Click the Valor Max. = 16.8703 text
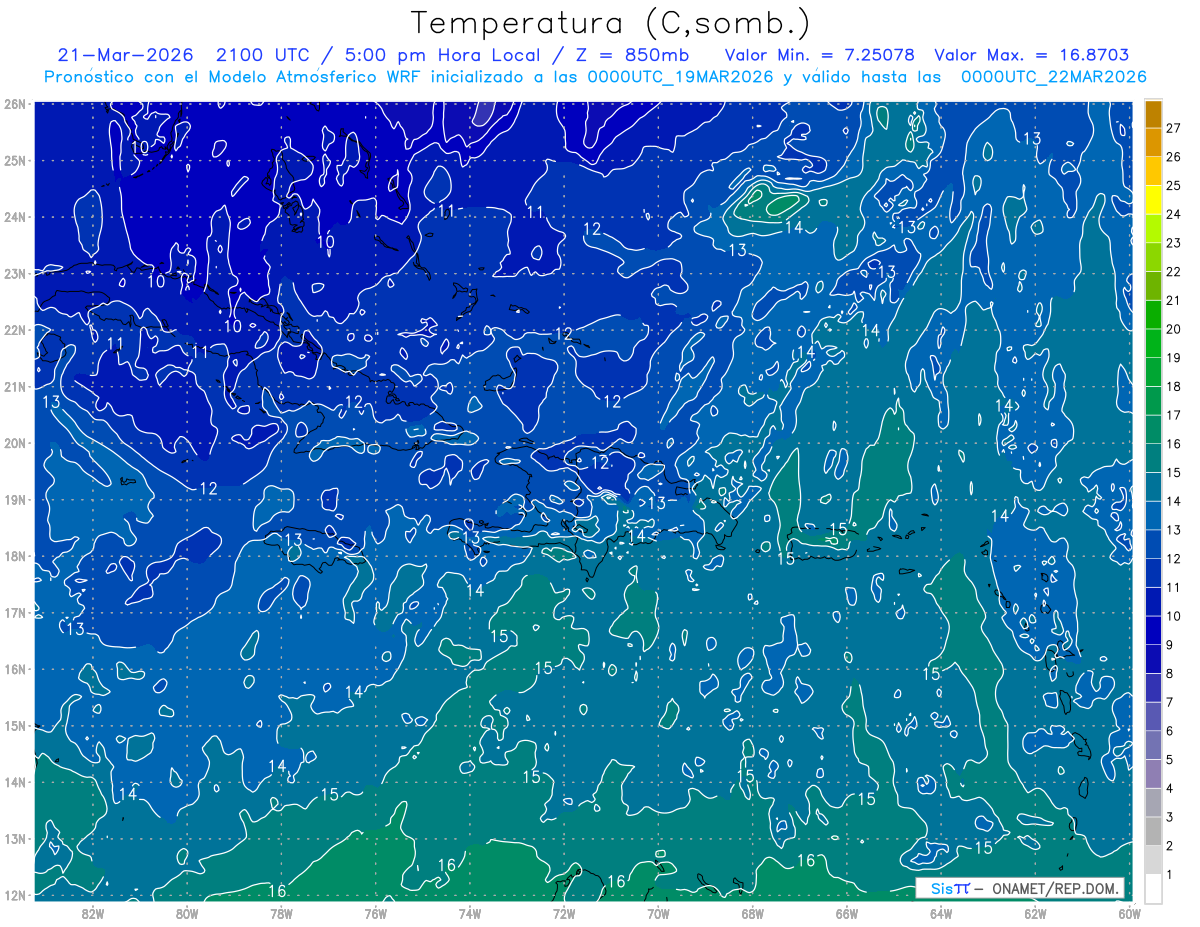 (x=1031, y=55)
